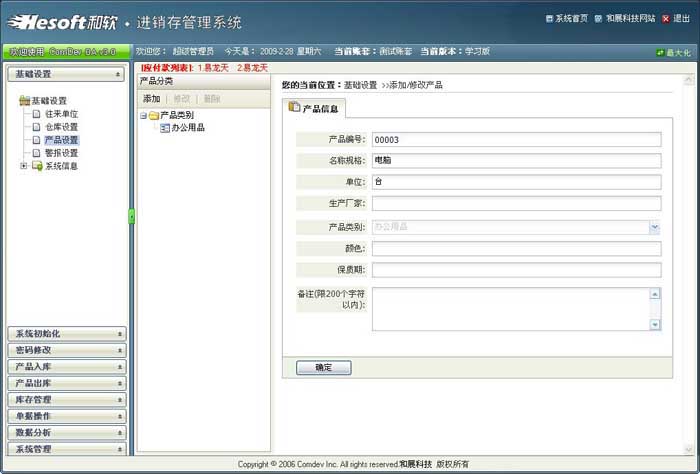Click the 产品类别 folder icon in tree
This screenshot has width=700, height=474.
click(x=153, y=115)
